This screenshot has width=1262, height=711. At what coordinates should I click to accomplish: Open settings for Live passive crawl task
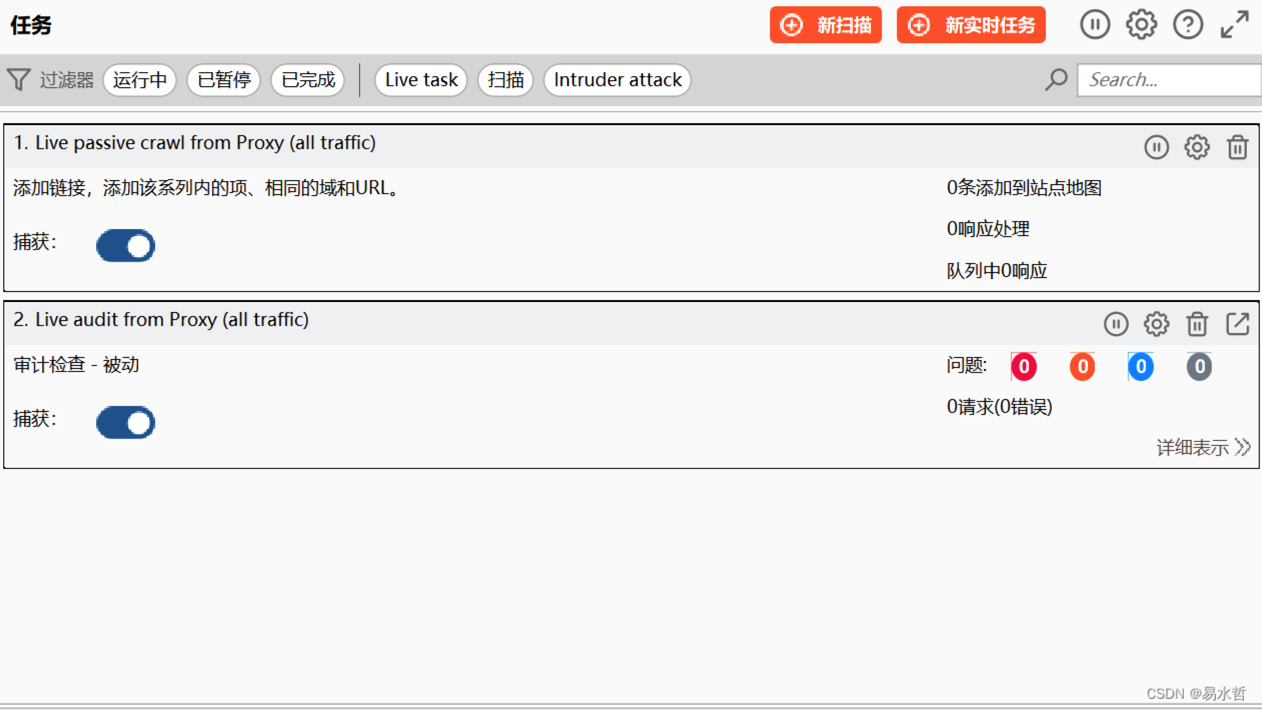(1197, 147)
